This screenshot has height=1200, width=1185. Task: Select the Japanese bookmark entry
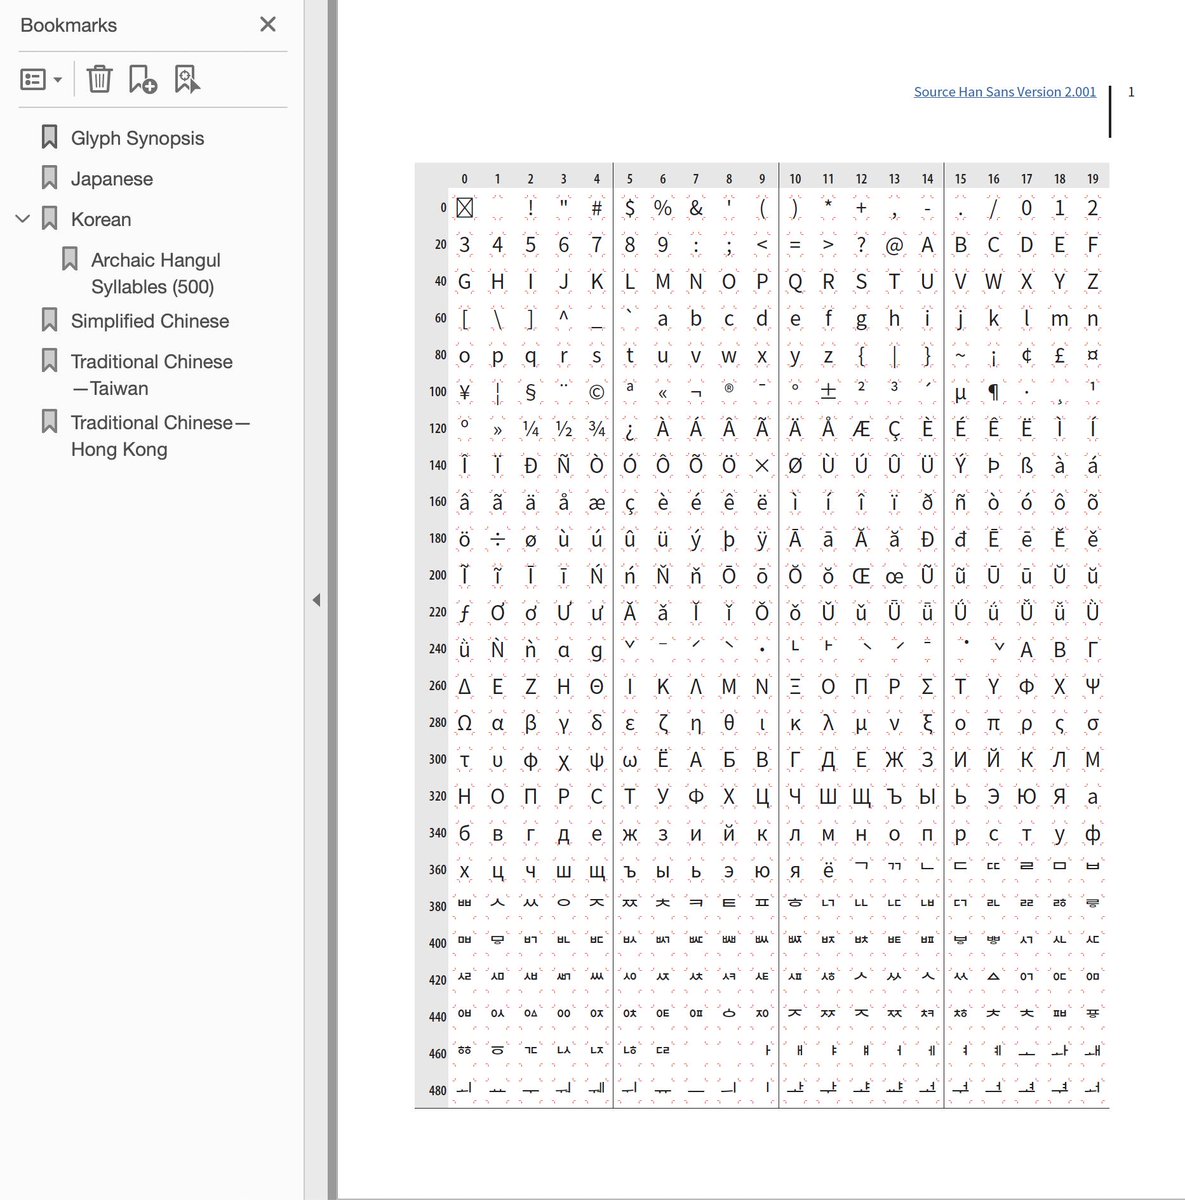[113, 178]
